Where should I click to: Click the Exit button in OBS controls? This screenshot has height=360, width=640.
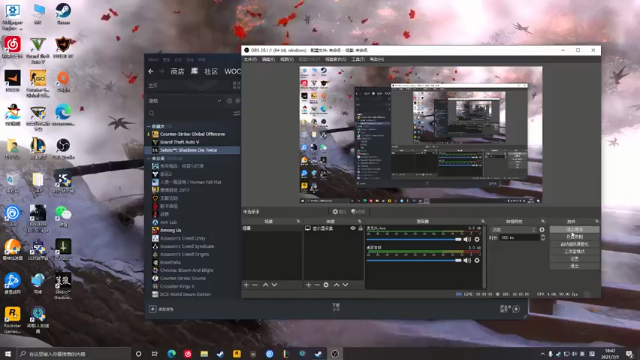coord(574,266)
